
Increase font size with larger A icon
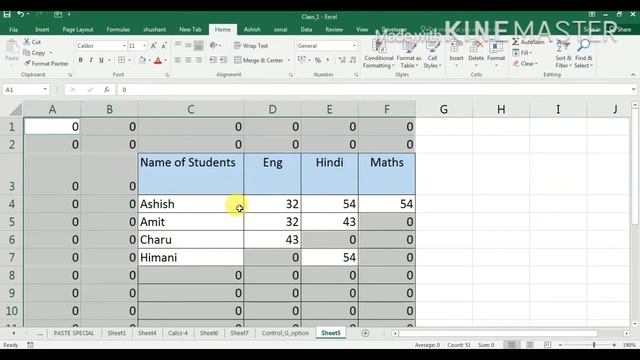(x=153, y=46)
